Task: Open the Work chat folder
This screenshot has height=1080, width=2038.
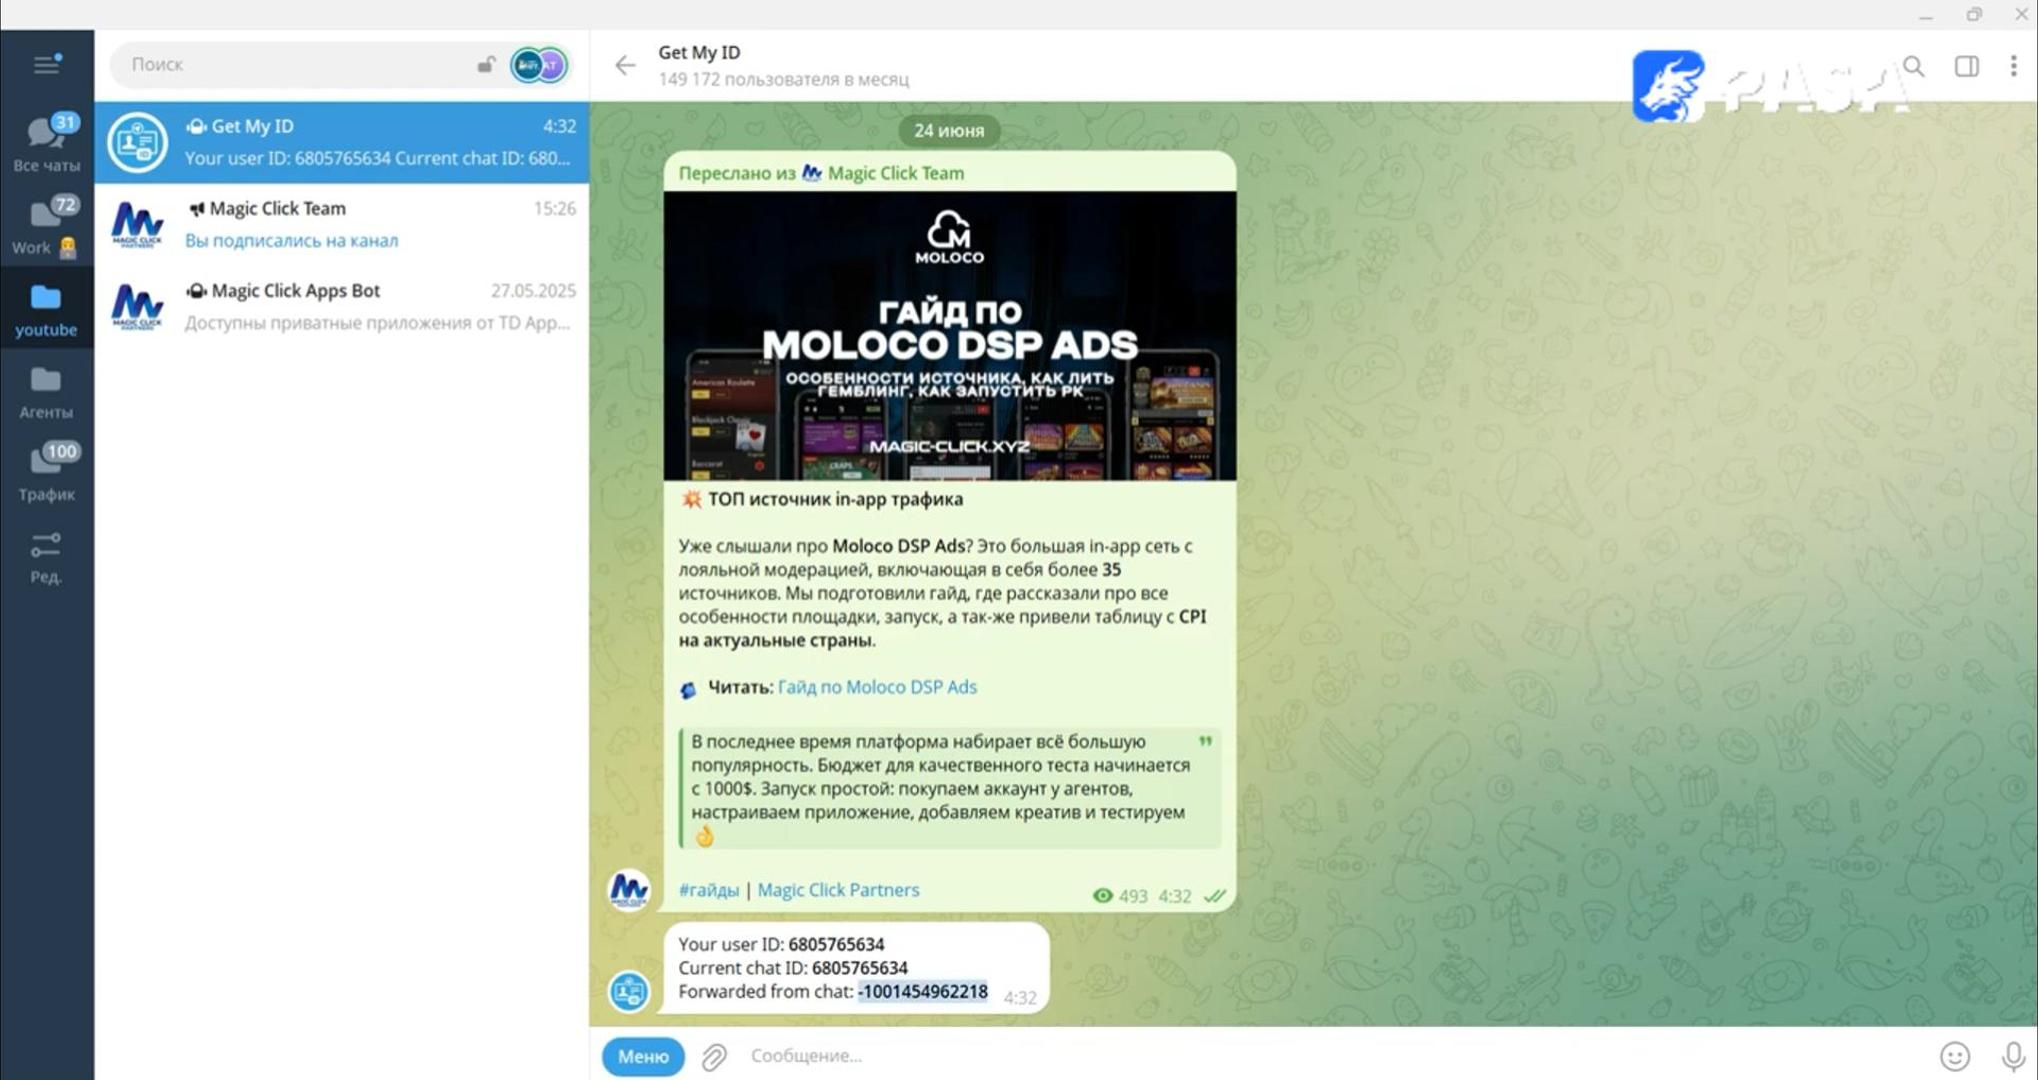Action: click(47, 226)
